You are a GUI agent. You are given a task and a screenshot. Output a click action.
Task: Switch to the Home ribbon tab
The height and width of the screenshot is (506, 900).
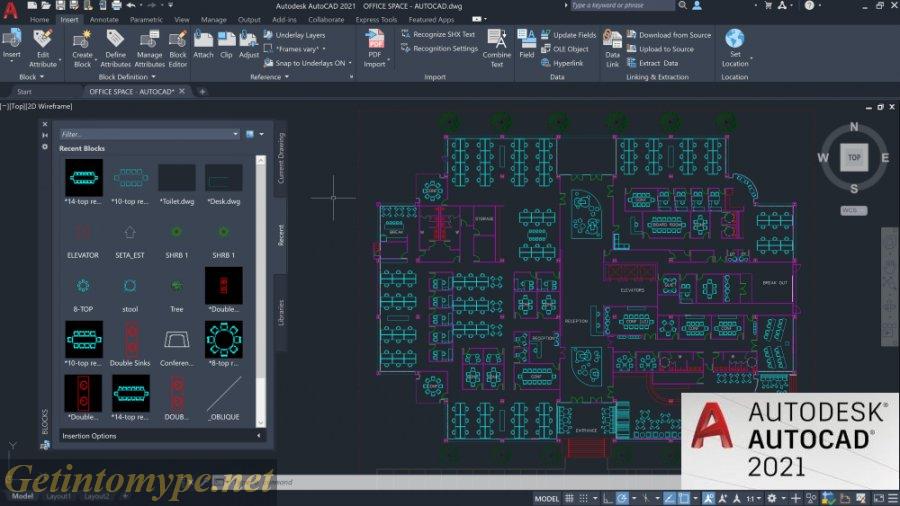[40, 20]
